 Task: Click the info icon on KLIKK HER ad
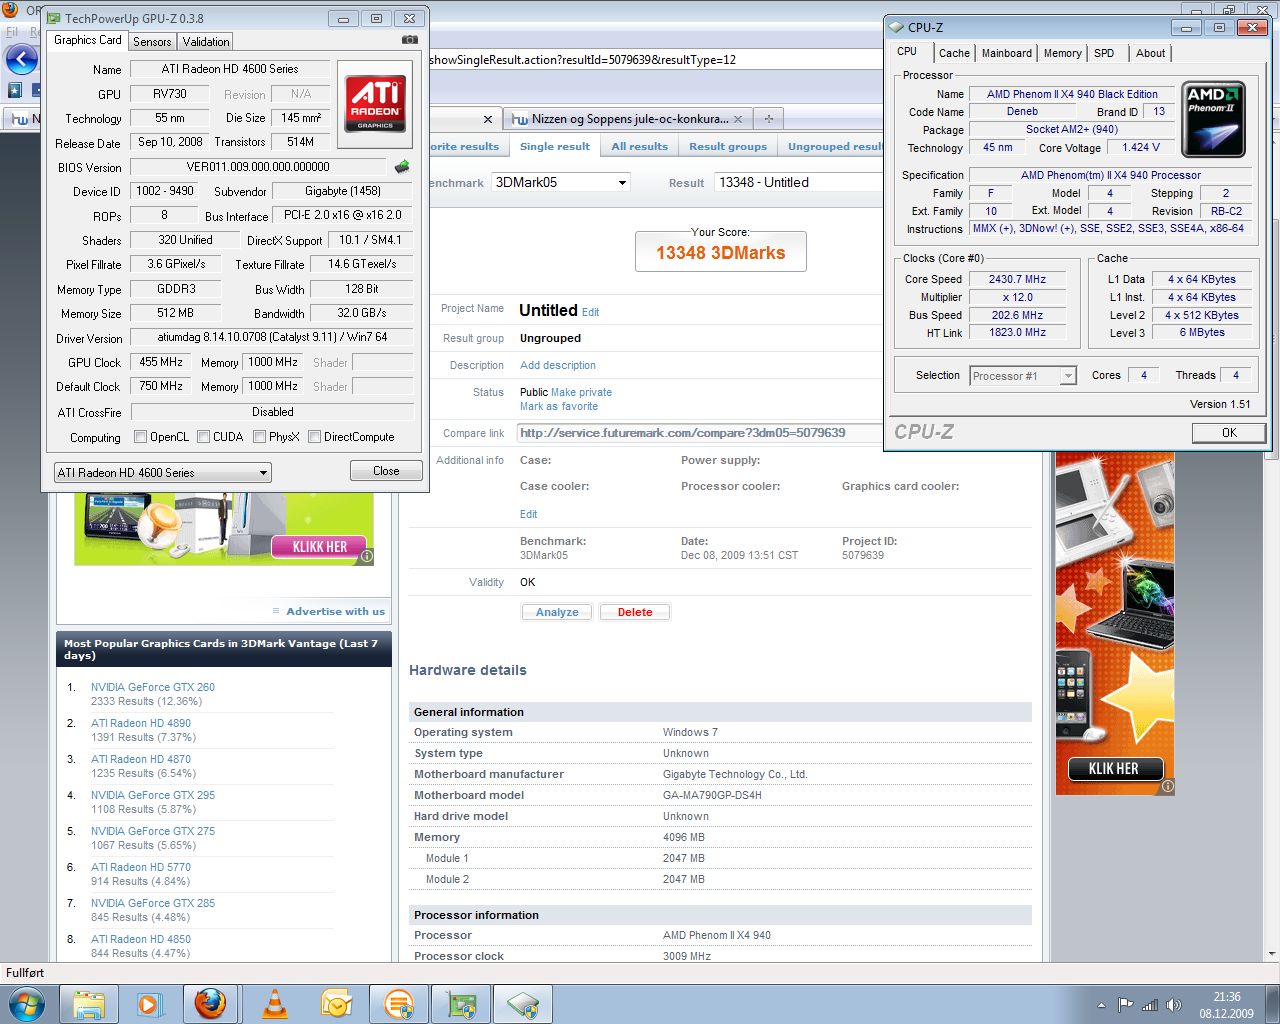pyautogui.click(x=366, y=555)
